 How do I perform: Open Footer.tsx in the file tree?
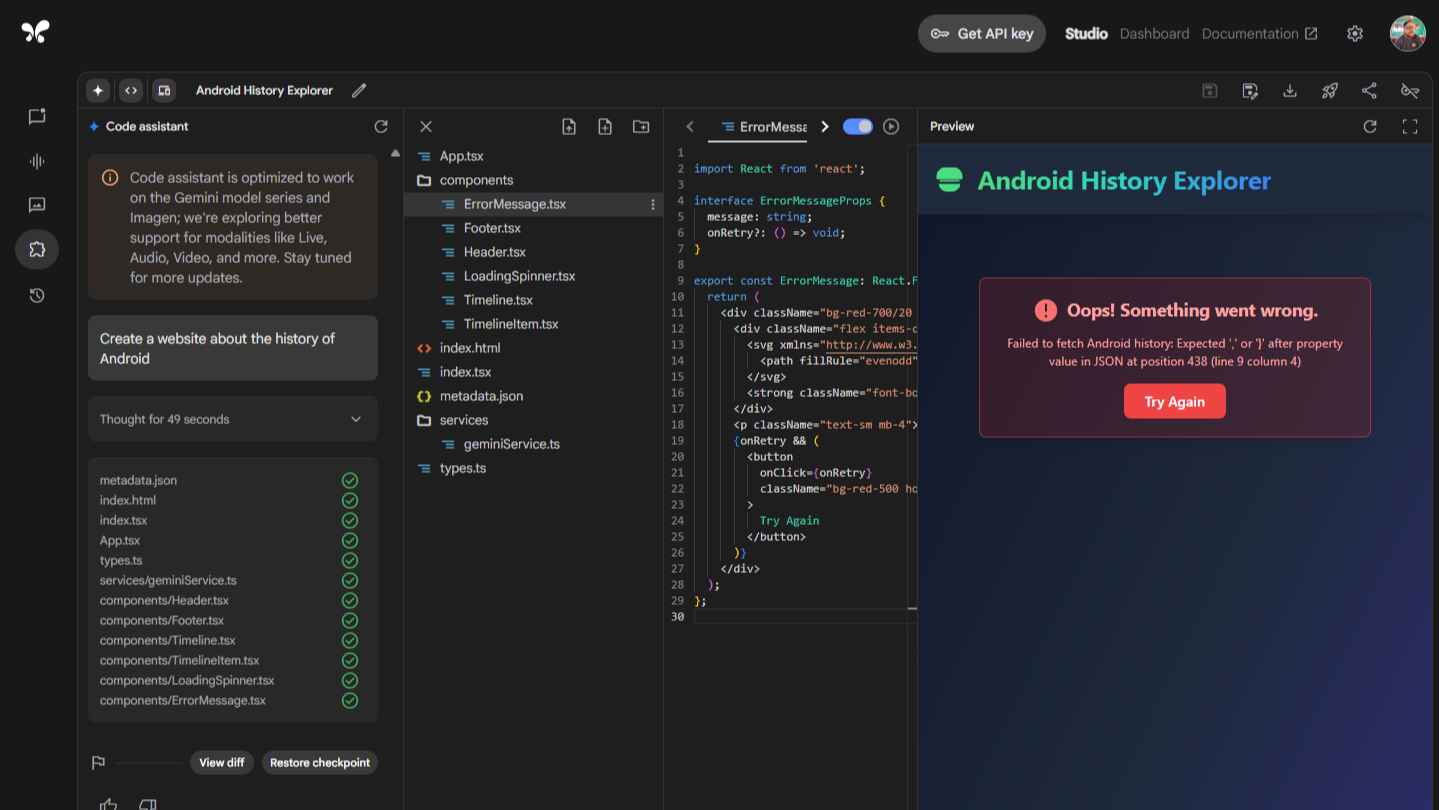click(x=492, y=228)
